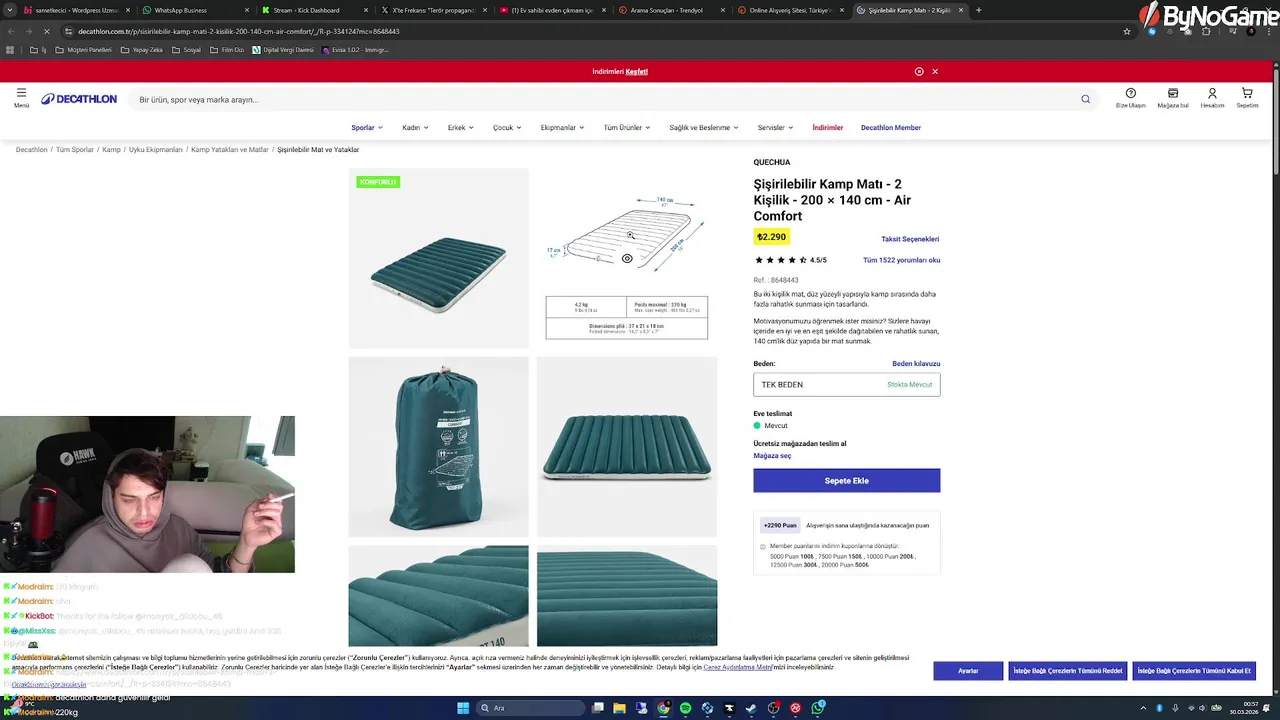Open Müşteri Panelleri bookmarks folder
The height and width of the screenshot is (720, 1280).
[84, 50]
